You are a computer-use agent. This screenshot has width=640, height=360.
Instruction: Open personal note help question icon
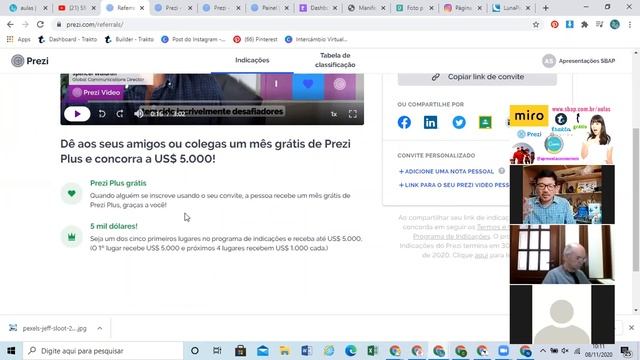coord(502,171)
